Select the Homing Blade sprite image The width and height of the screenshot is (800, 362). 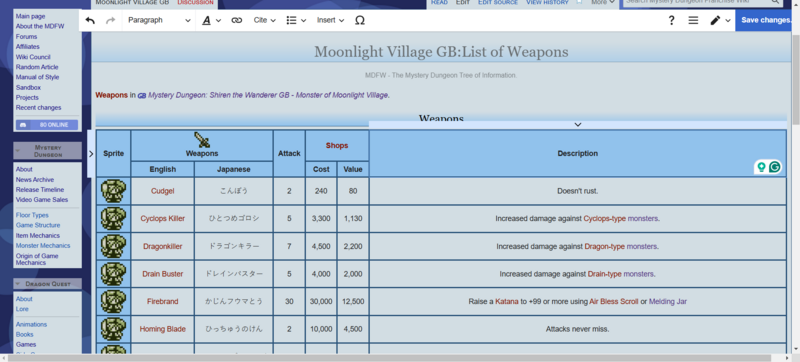click(x=113, y=329)
